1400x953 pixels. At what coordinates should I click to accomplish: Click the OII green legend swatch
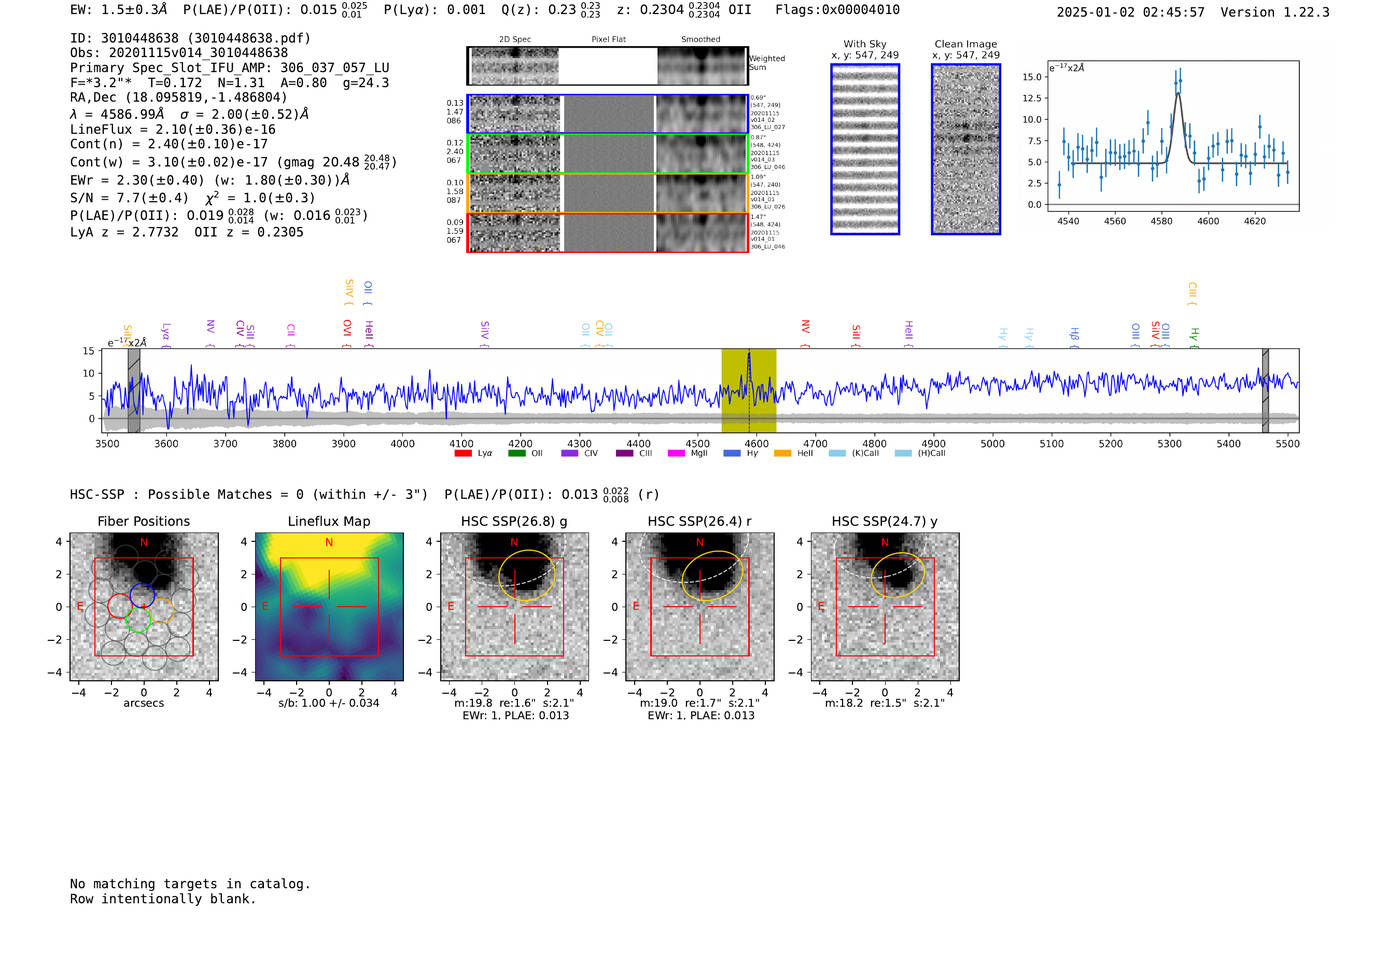click(516, 454)
